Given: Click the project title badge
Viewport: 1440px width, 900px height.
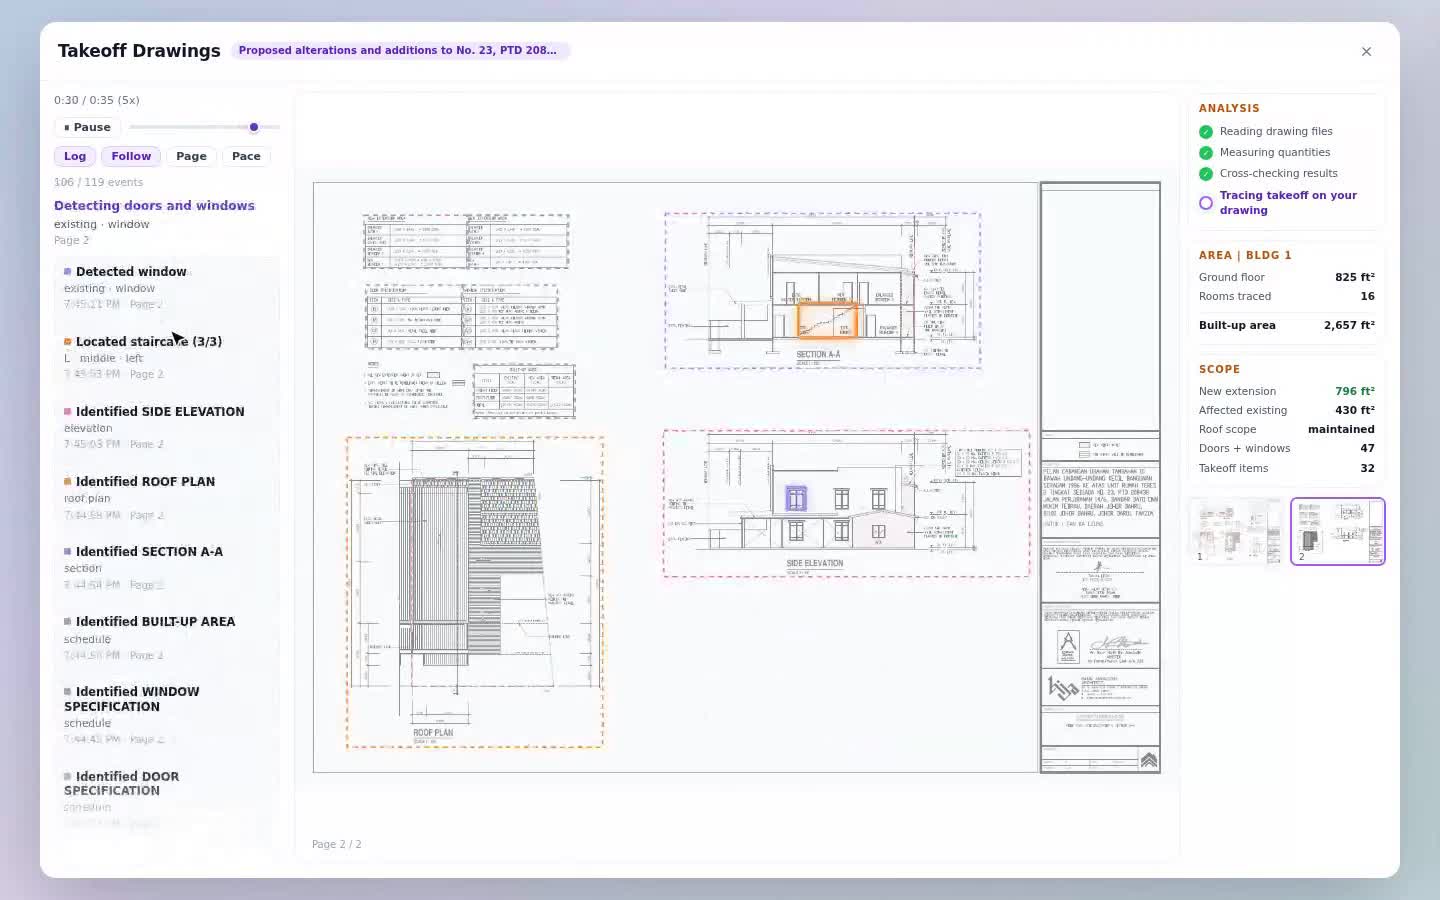Looking at the screenshot, I should (400, 50).
